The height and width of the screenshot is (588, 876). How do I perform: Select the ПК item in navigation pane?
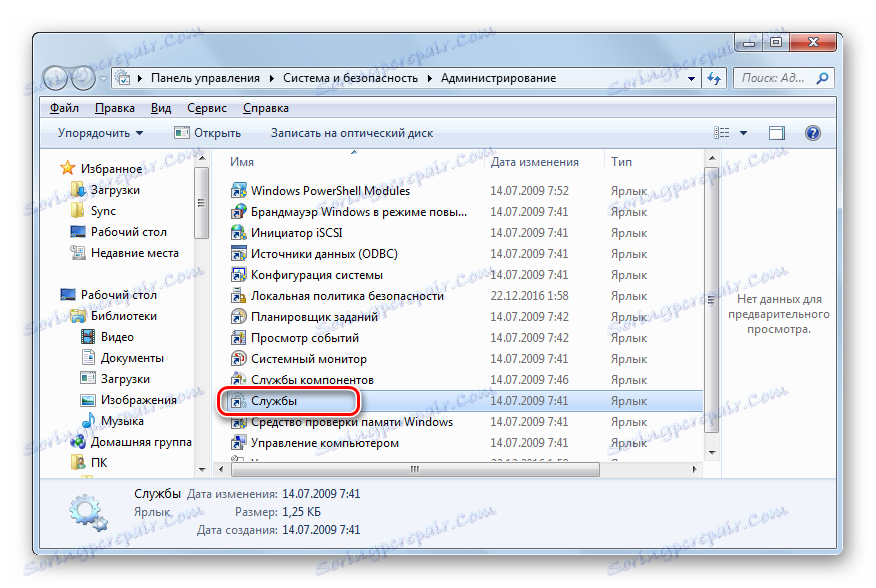click(99, 463)
